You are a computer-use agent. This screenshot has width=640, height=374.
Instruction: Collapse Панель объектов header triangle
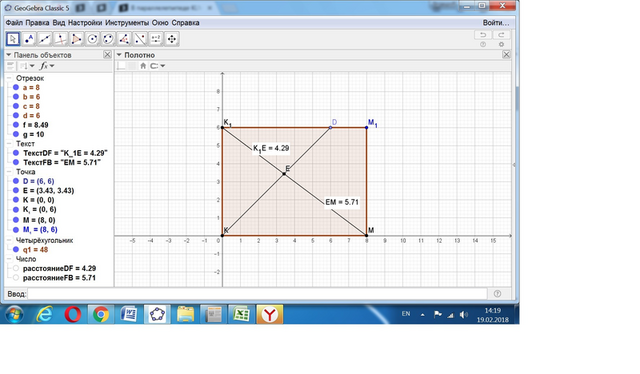click(9, 55)
